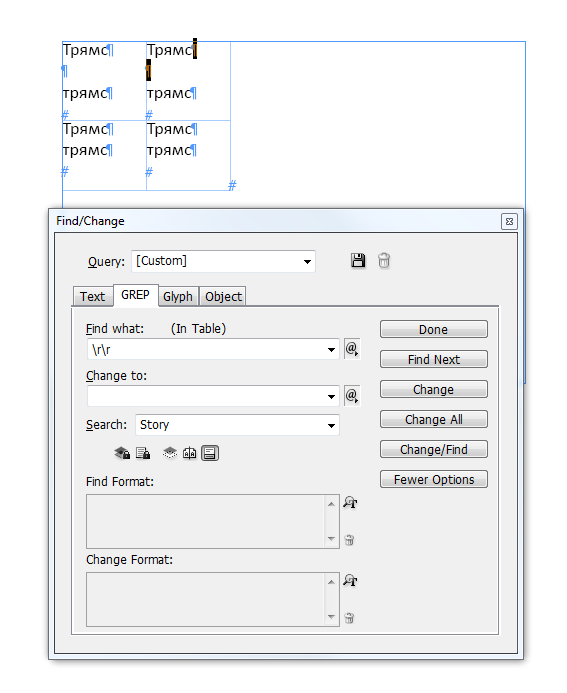The height and width of the screenshot is (693, 567).
Task: Toggle Include Hidden Layers icon
Action: (x=170, y=453)
